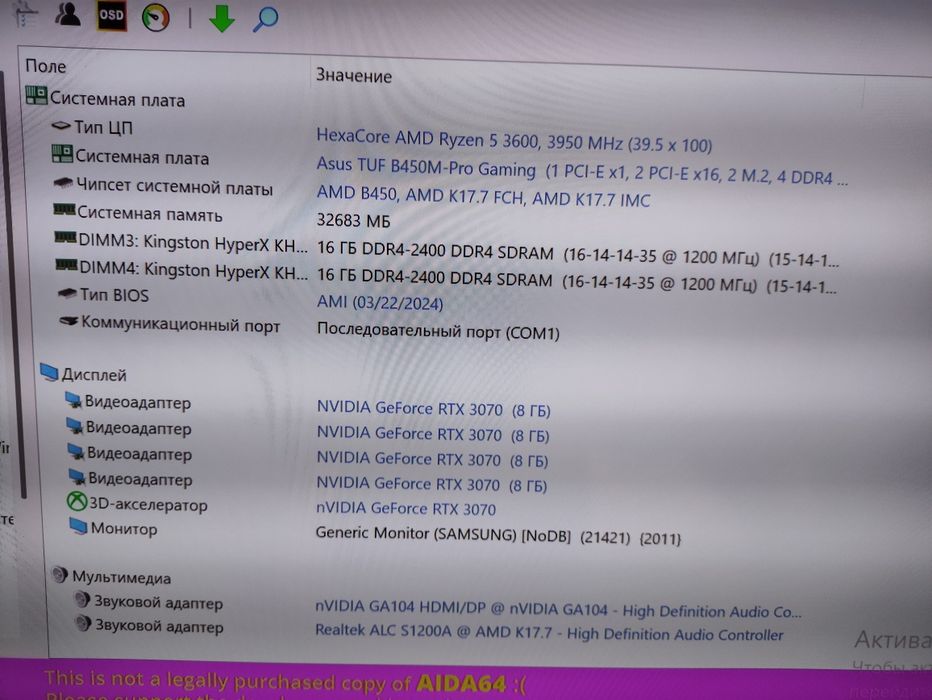Select the Системная плата group heading label

117,100
